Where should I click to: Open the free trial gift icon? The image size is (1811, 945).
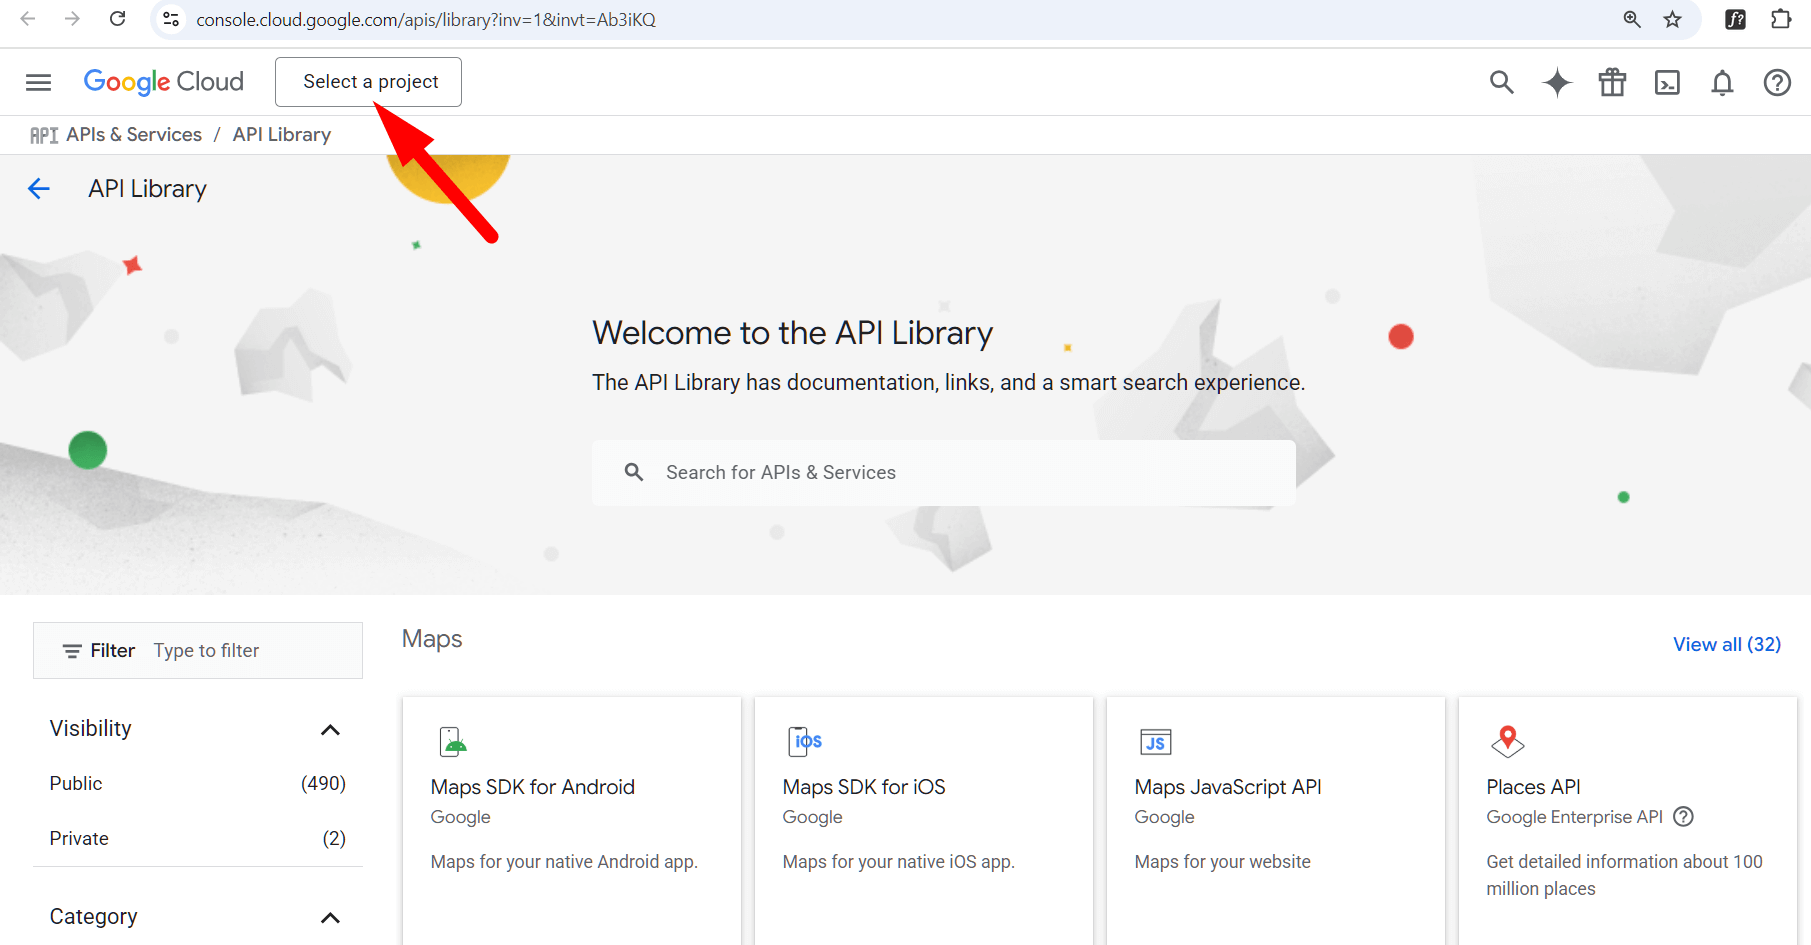coord(1612,82)
